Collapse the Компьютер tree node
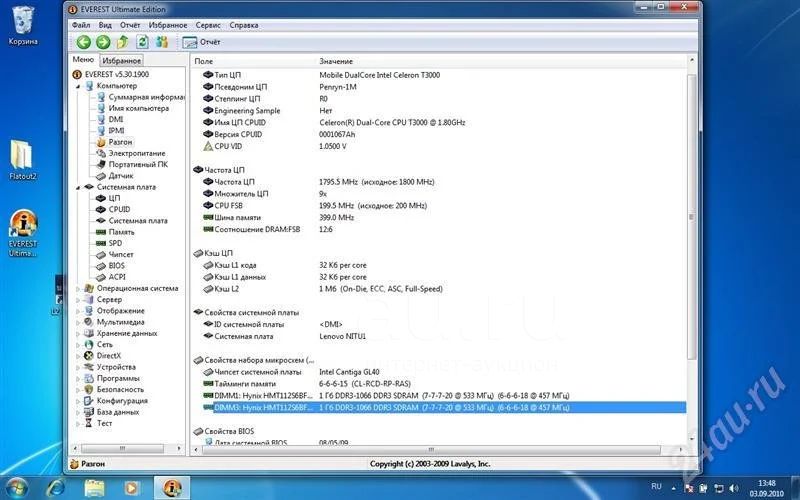 78,86
